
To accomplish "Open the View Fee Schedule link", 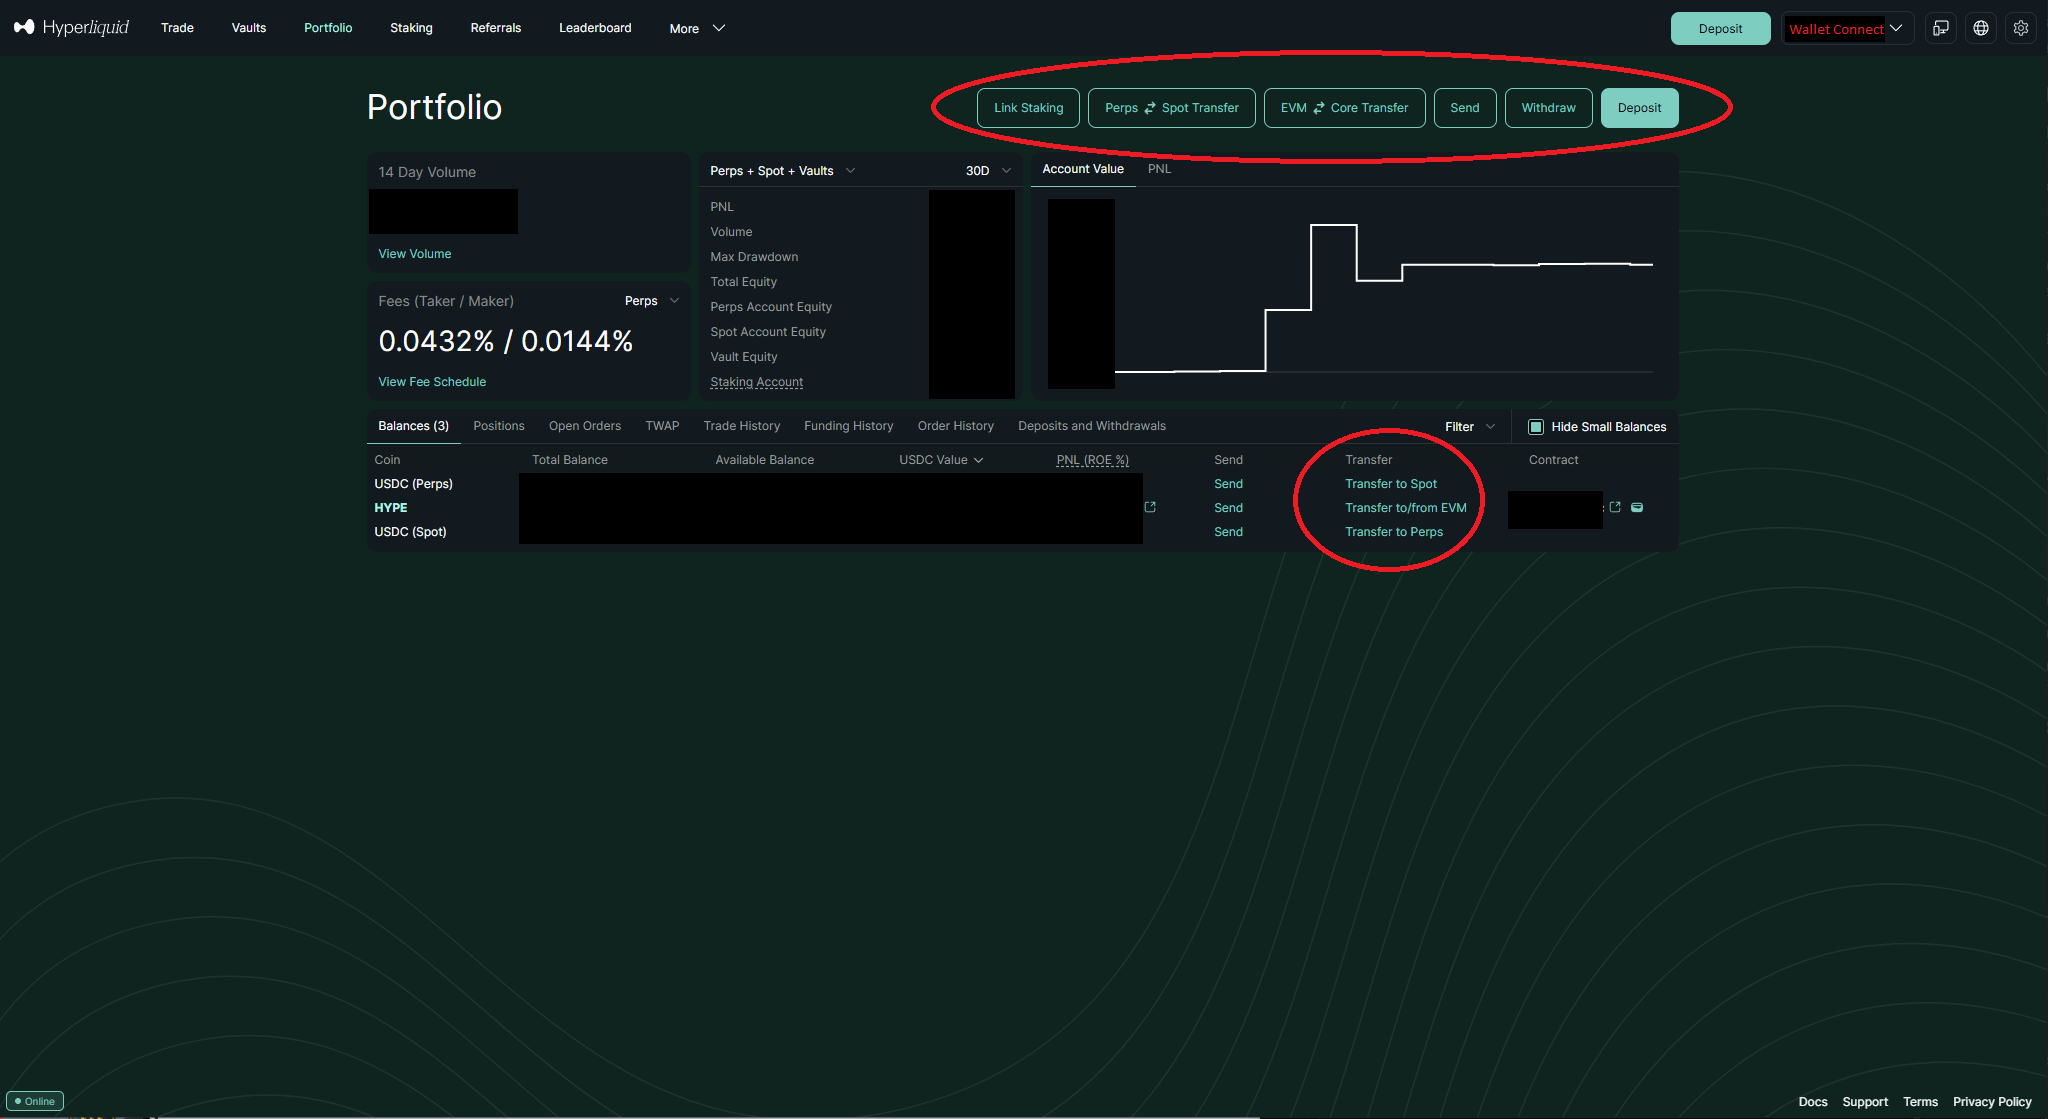I will (x=432, y=382).
